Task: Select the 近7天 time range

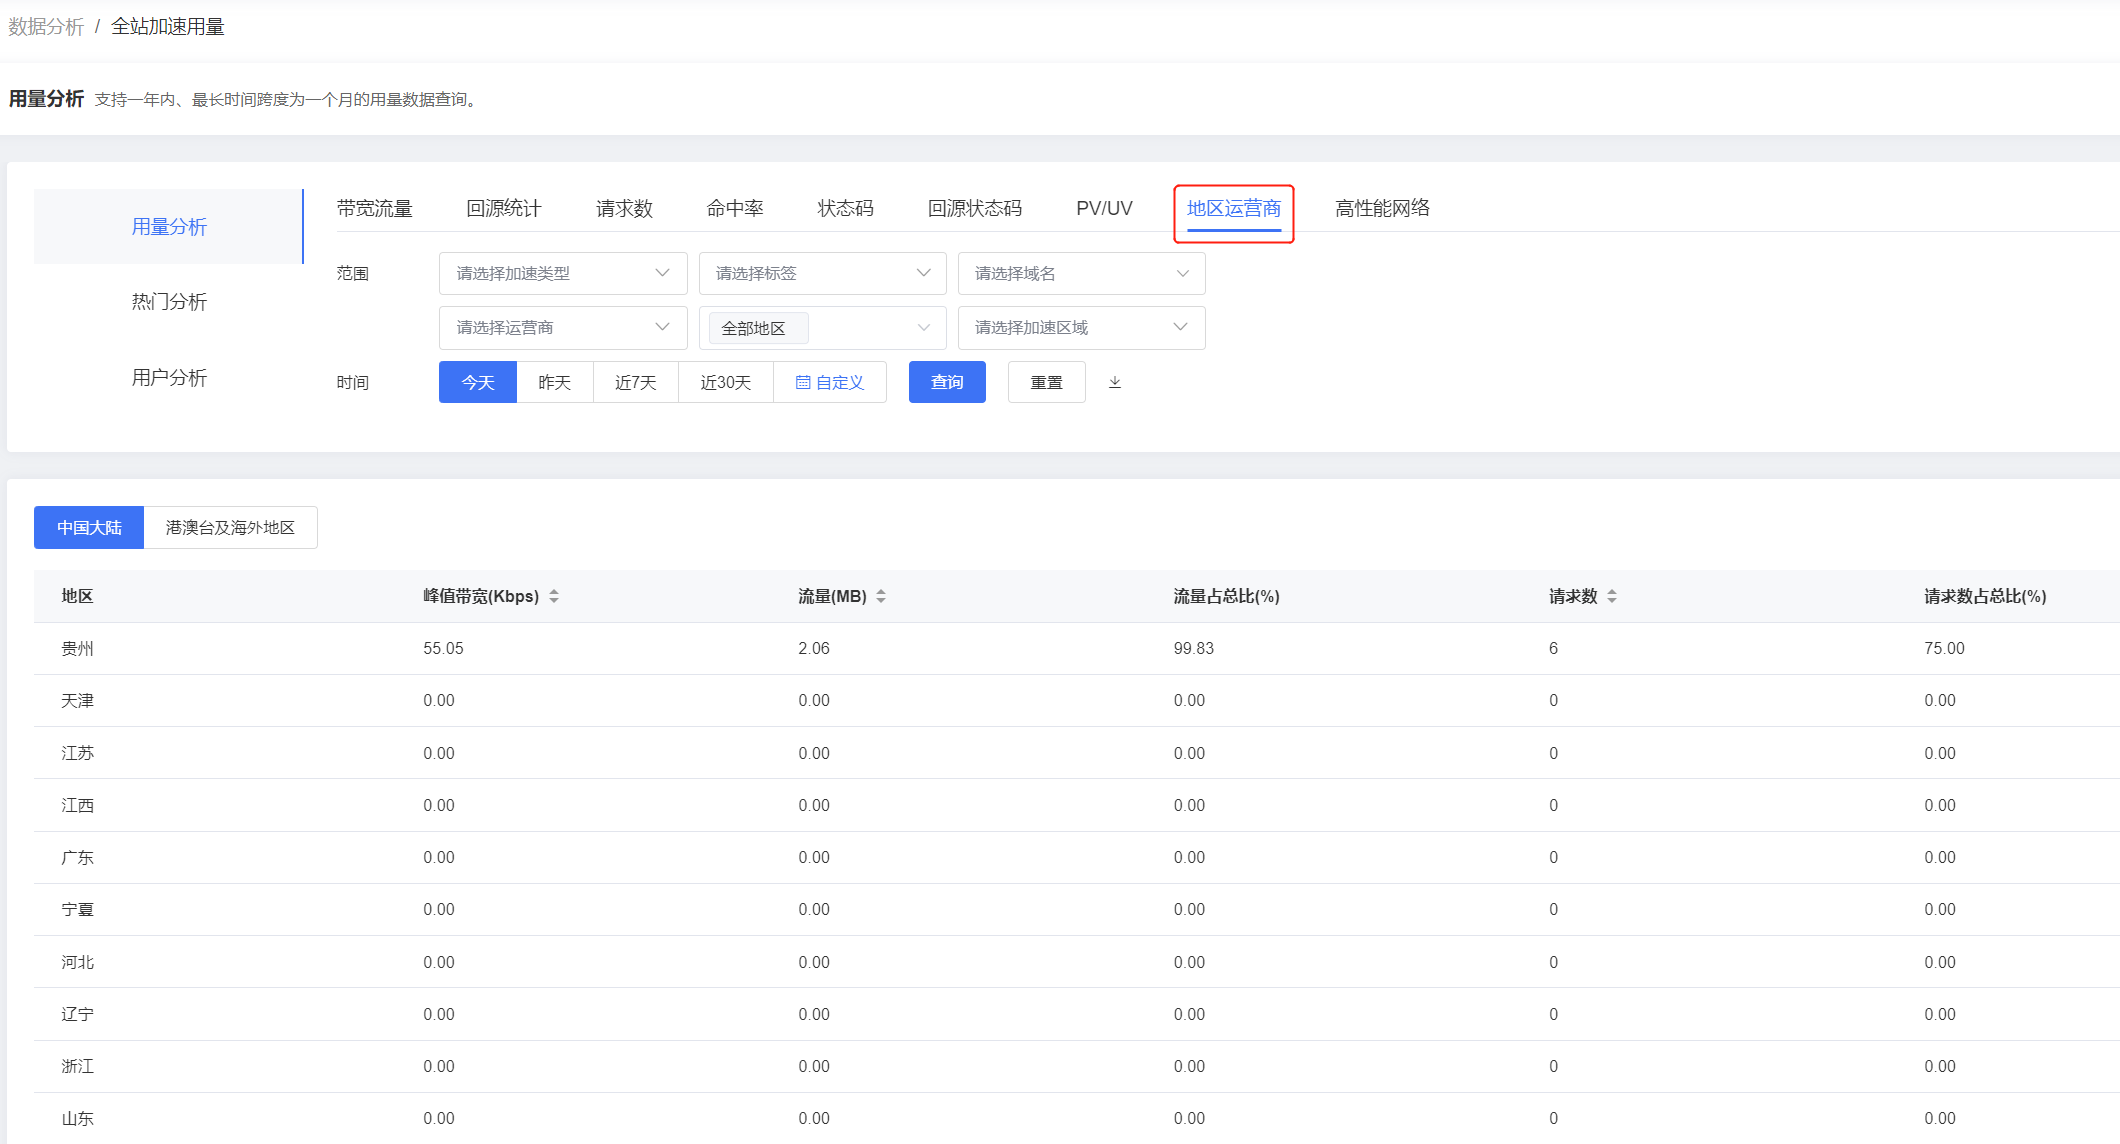Action: [x=636, y=382]
